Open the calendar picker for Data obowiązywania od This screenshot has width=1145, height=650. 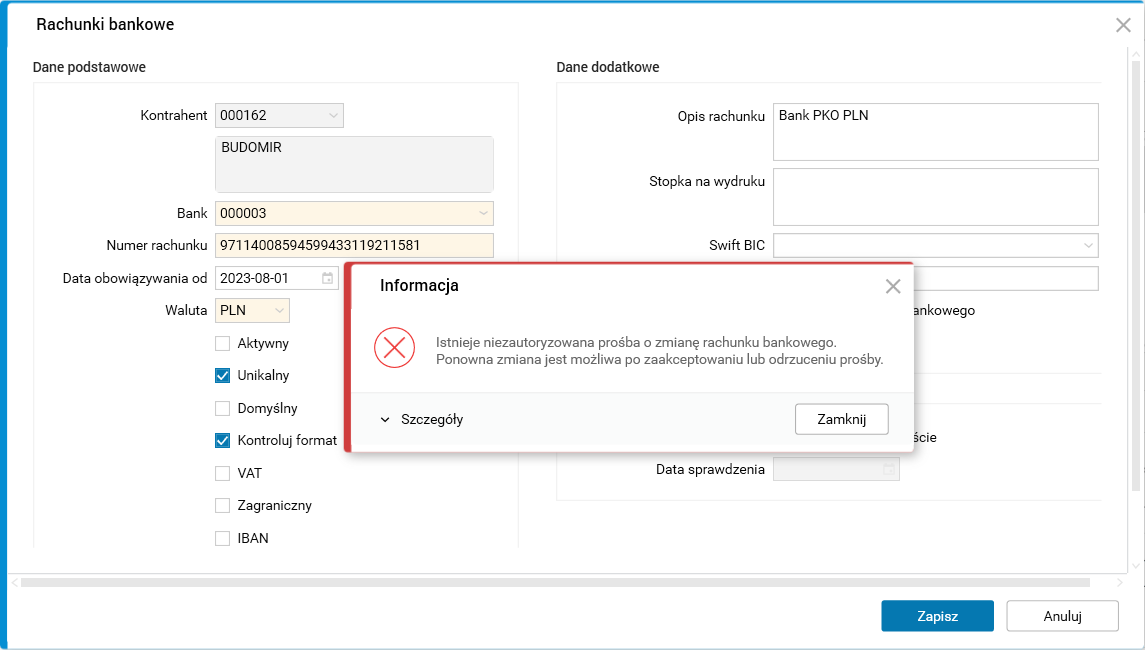[328, 278]
